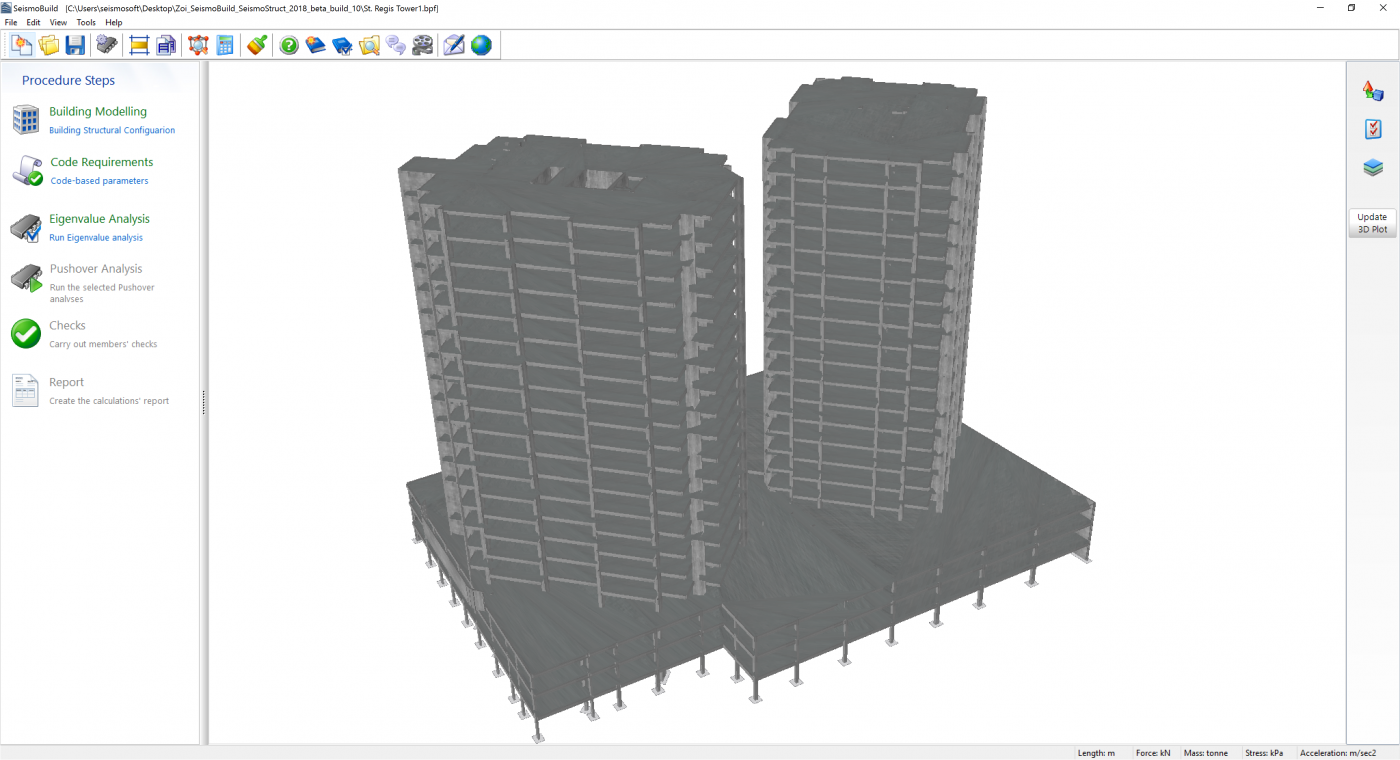Click the layers stack icon on the right
The image size is (1400, 760).
pos(1373,168)
